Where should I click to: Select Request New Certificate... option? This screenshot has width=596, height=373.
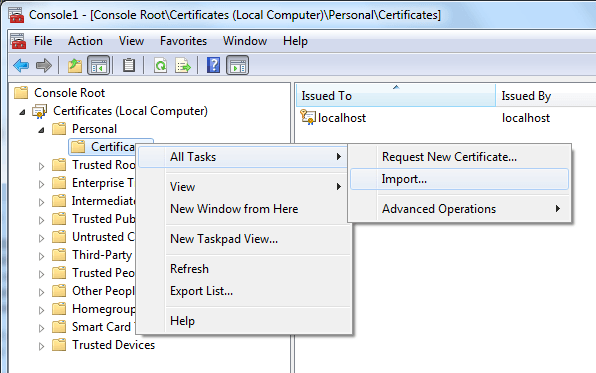pos(459,157)
